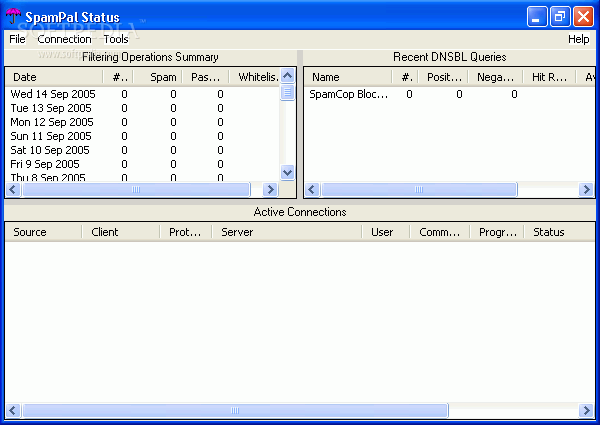This screenshot has width=600, height=425.
Task: Click the # column header in DNSBL Queries
Action: (x=405, y=77)
